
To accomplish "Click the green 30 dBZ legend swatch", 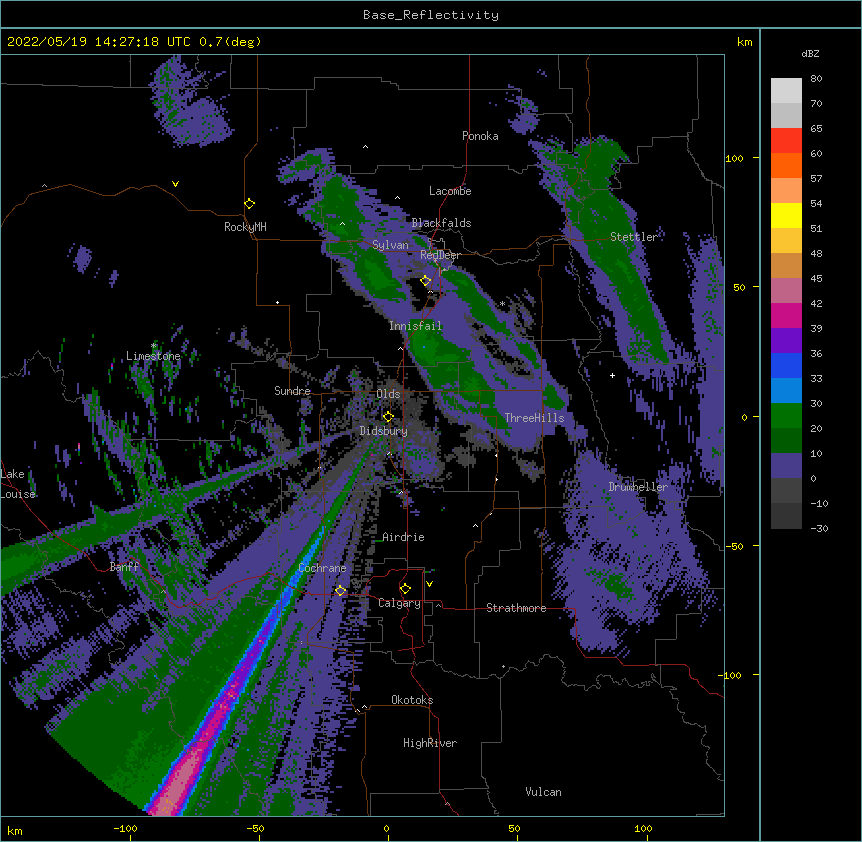I will pyautogui.click(x=786, y=416).
